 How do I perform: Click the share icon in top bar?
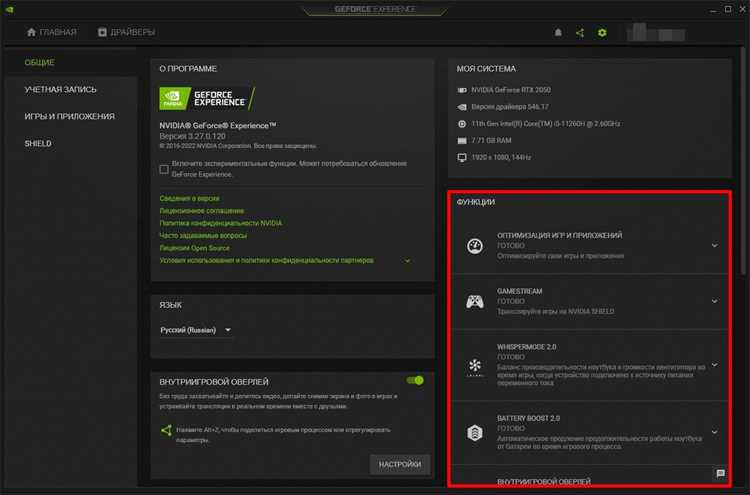(580, 33)
